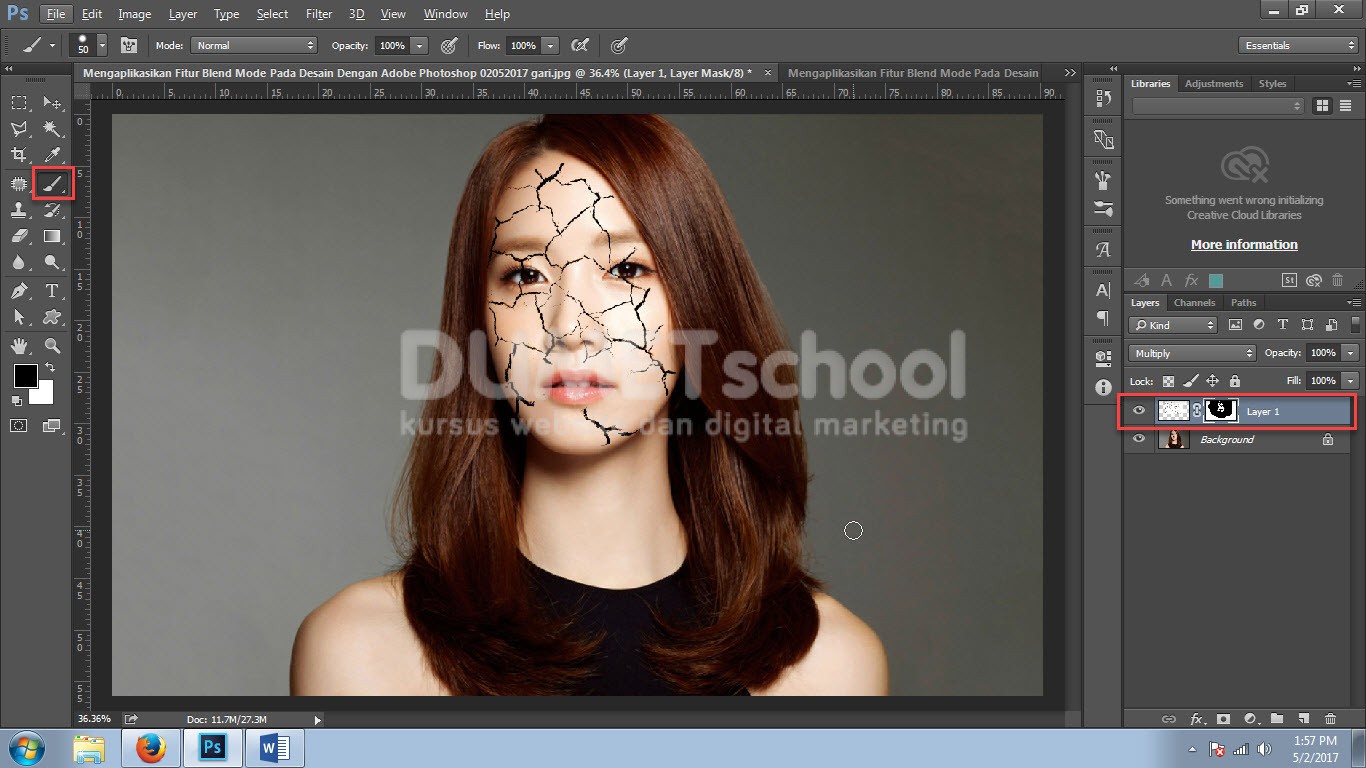
Task: Delete layer trash button in Layers panel
Action: point(1330,718)
